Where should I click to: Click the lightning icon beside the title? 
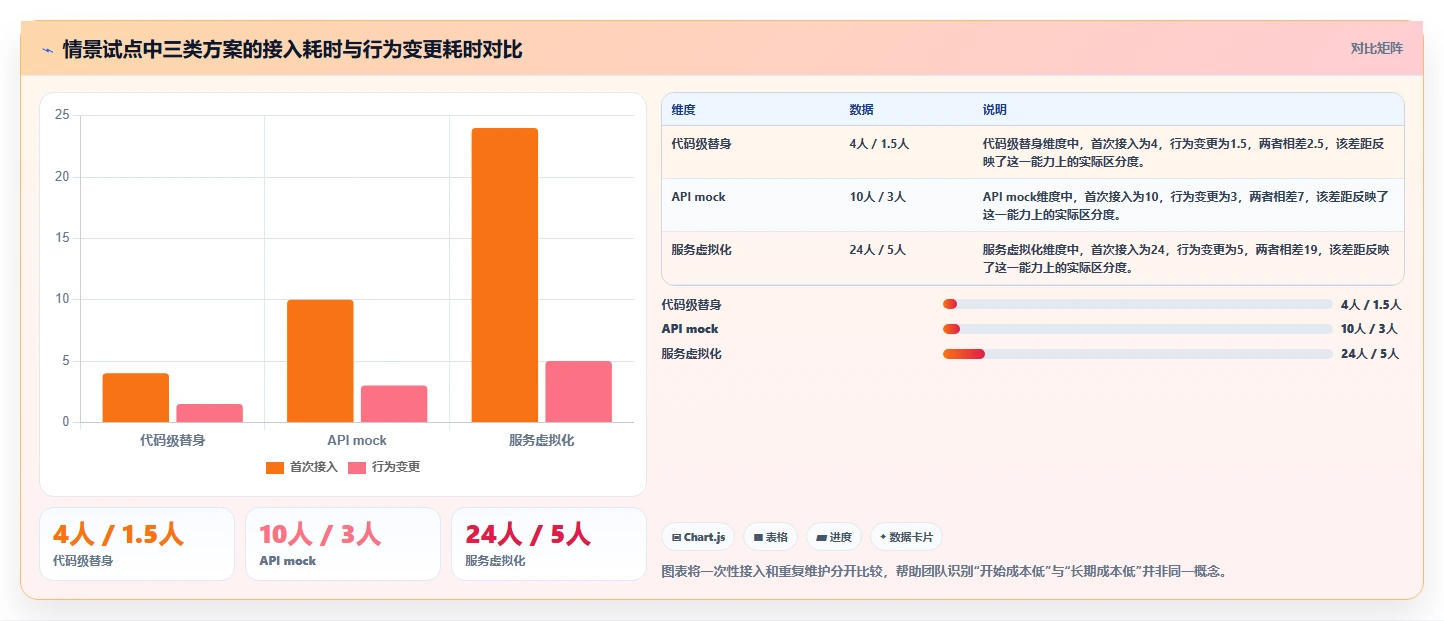pos(47,50)
